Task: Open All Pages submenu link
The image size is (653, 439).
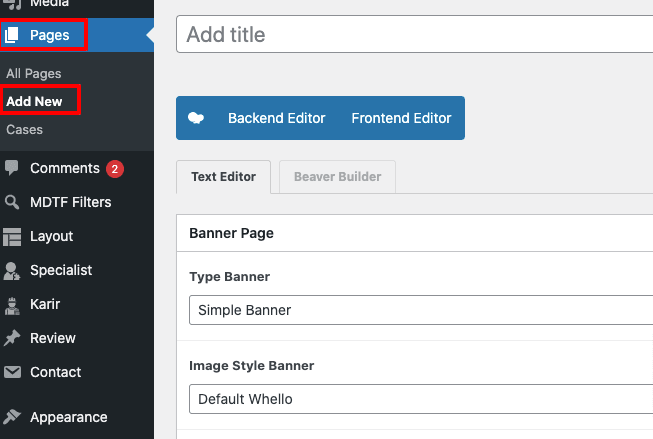Action: coord(34,74)
